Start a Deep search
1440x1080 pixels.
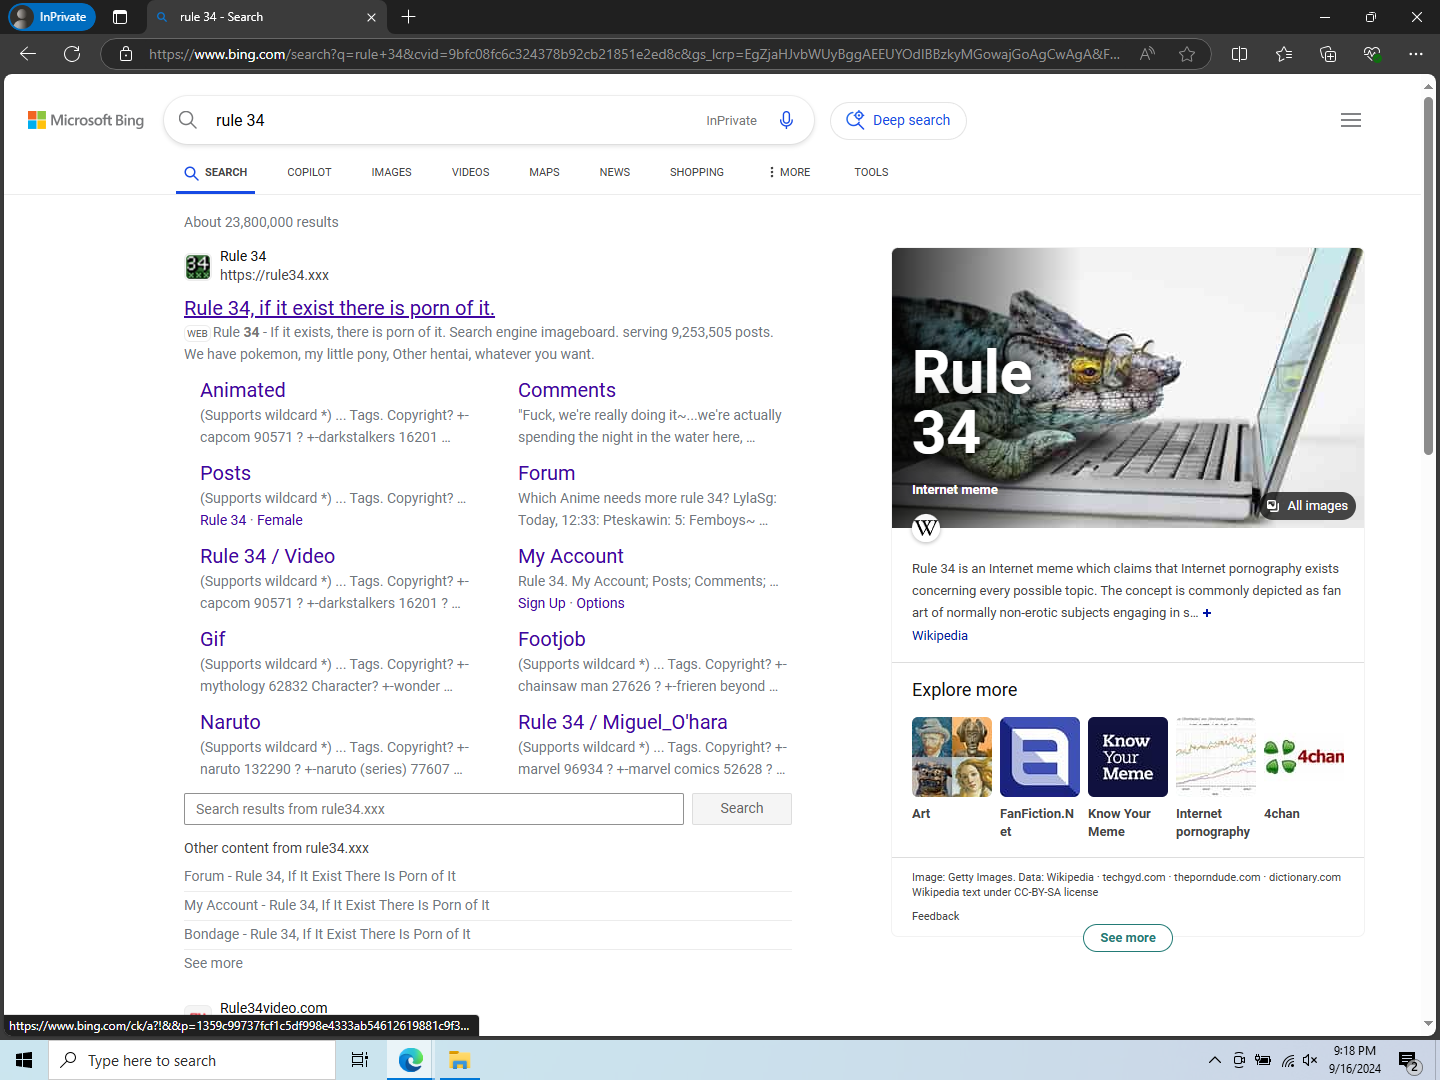pyautogui.click(x=898, y=120)
